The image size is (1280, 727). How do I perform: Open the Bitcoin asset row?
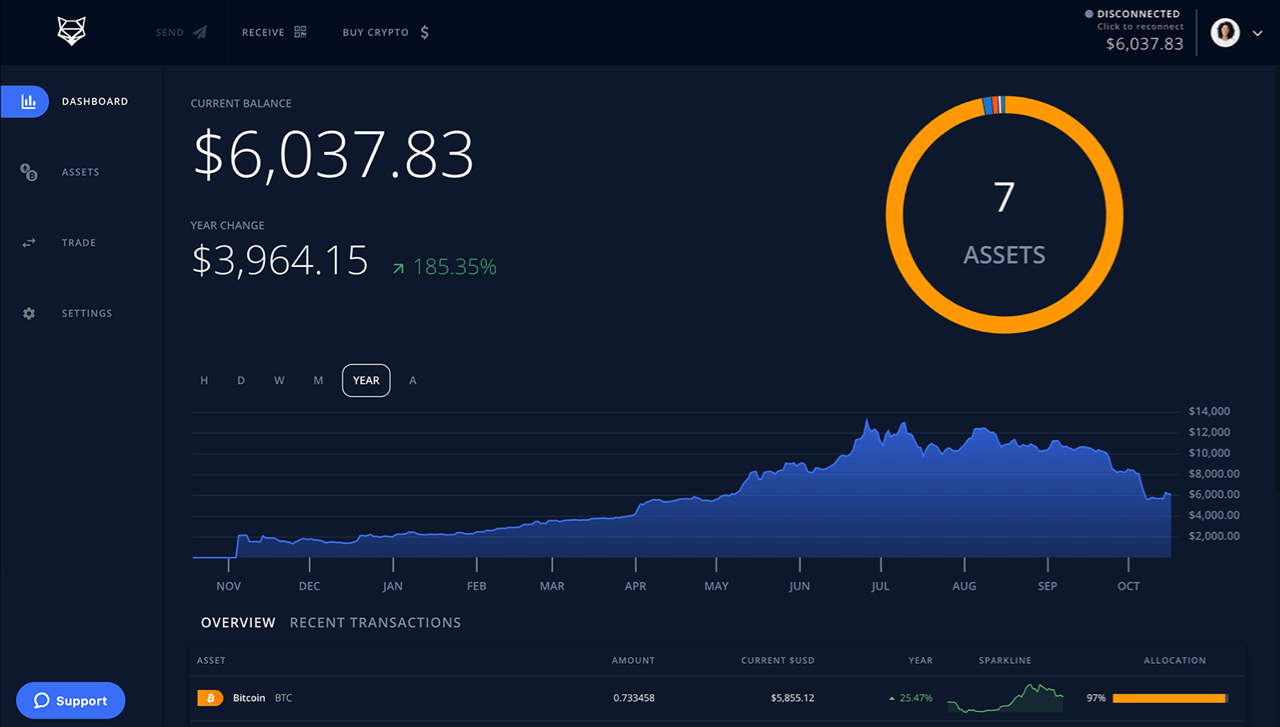[248, 698]
